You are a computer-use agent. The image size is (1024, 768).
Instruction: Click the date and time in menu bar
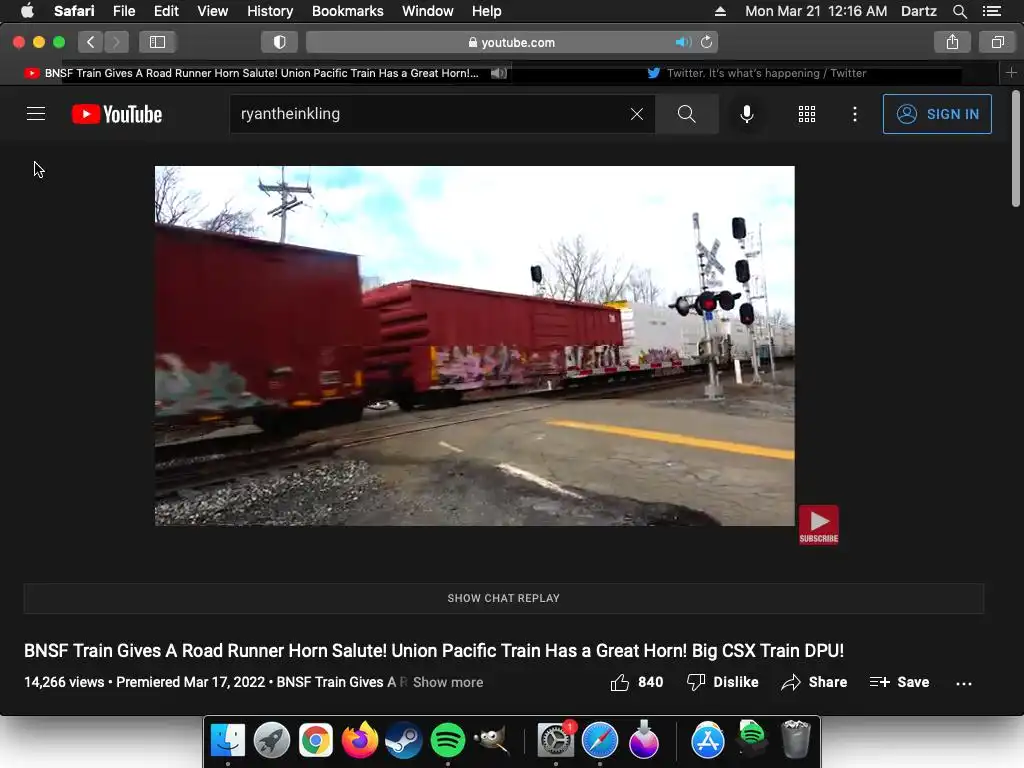tap(816, 11)
